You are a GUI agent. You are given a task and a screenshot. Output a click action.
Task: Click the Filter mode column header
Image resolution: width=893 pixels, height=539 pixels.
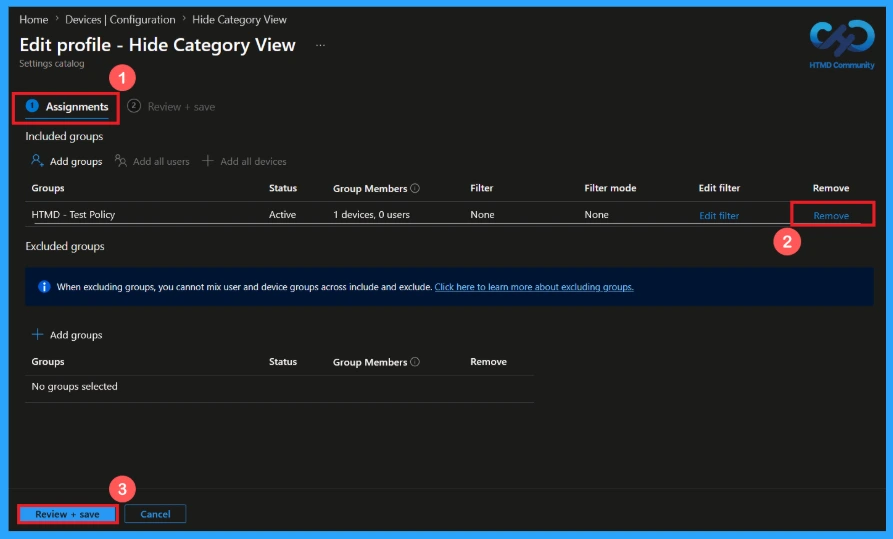click(x=610, y=188)
